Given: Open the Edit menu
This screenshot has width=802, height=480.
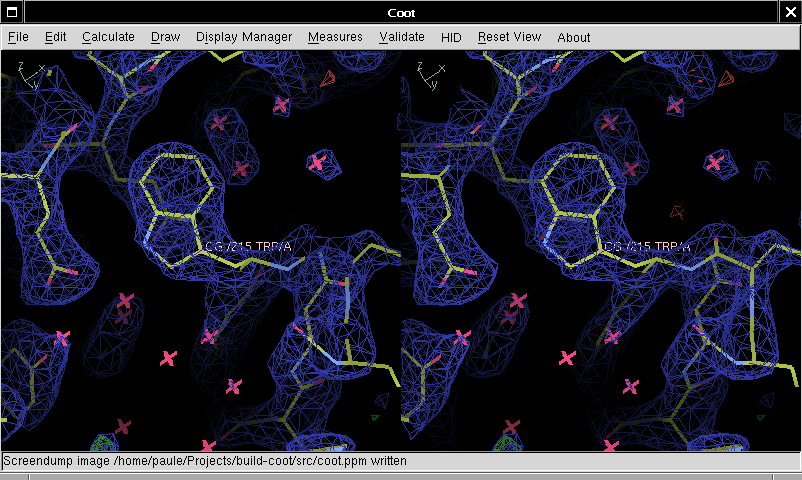Looking at the screenshot, I should pos(55,37).
